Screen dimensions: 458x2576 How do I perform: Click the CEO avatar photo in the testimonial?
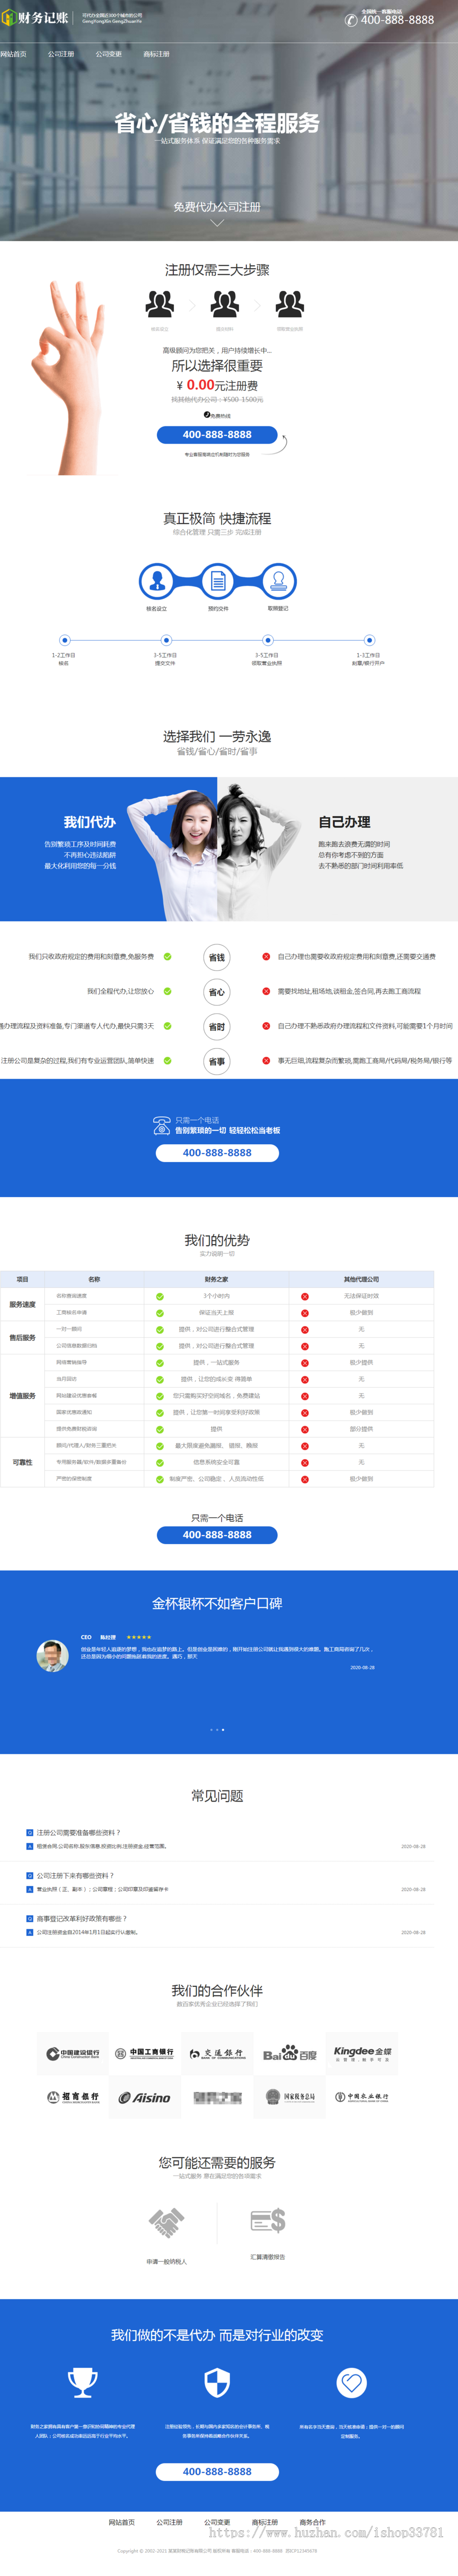click(52, 1656)
